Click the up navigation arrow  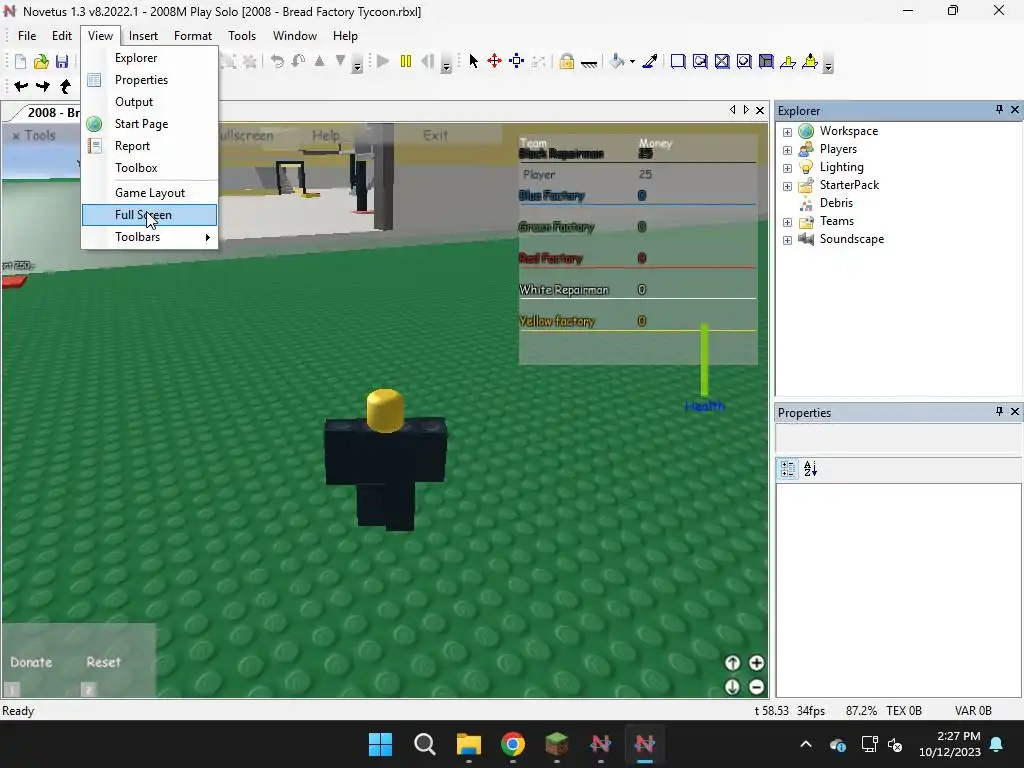[x=65, y=86]
